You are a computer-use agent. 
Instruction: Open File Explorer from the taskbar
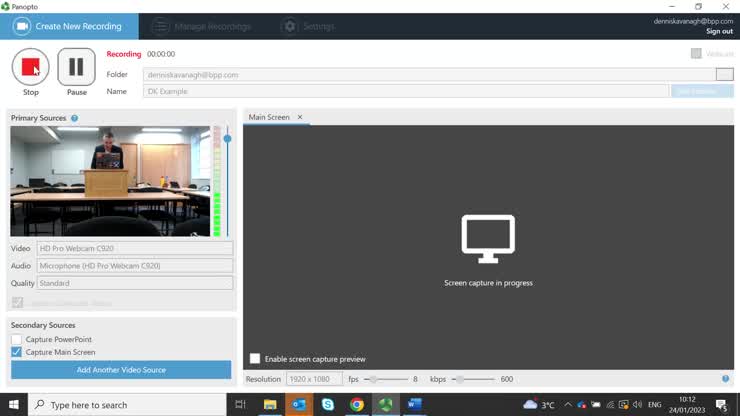pyautogui.click(x=270, y=405)
